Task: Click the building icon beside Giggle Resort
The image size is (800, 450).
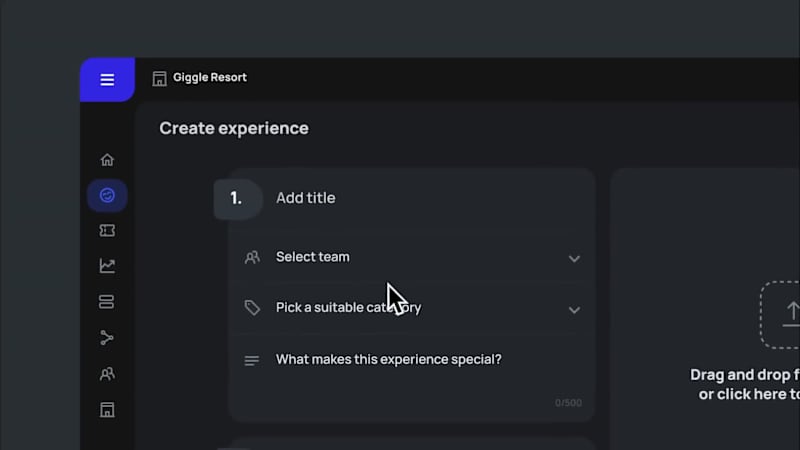Action: tap(159, 79)
